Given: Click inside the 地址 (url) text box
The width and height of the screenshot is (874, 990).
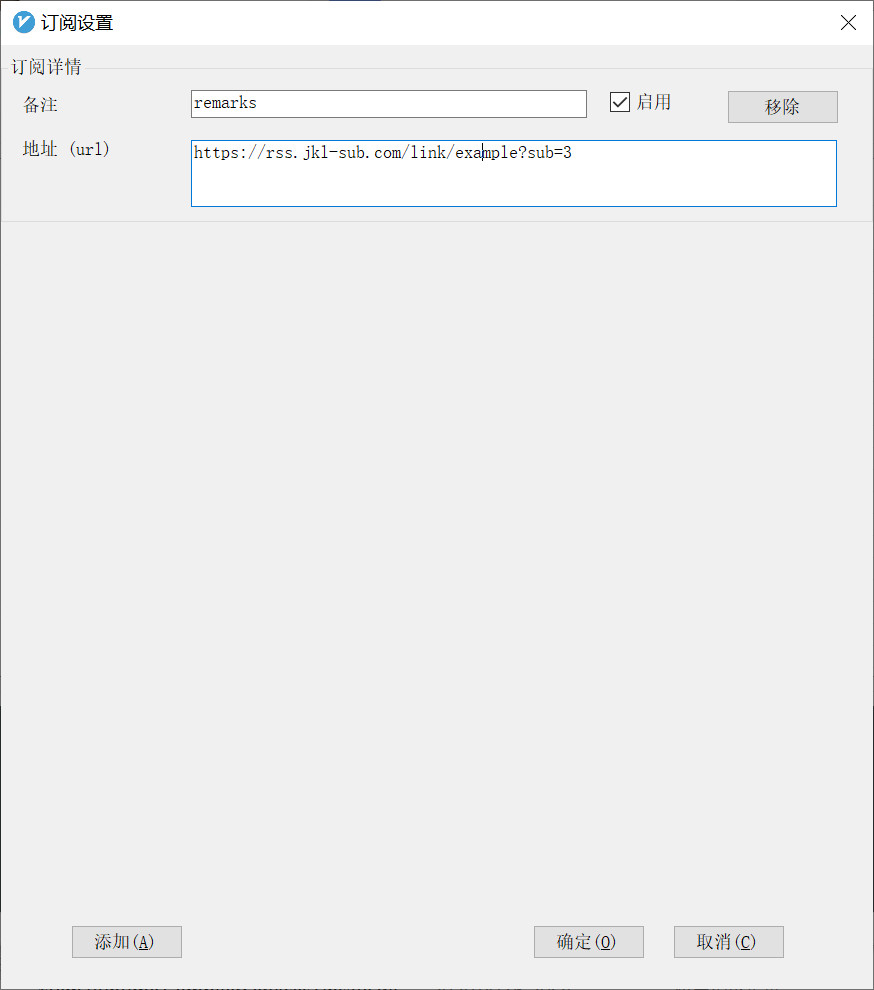Looking at the screenshot, I should coord(513,173).
